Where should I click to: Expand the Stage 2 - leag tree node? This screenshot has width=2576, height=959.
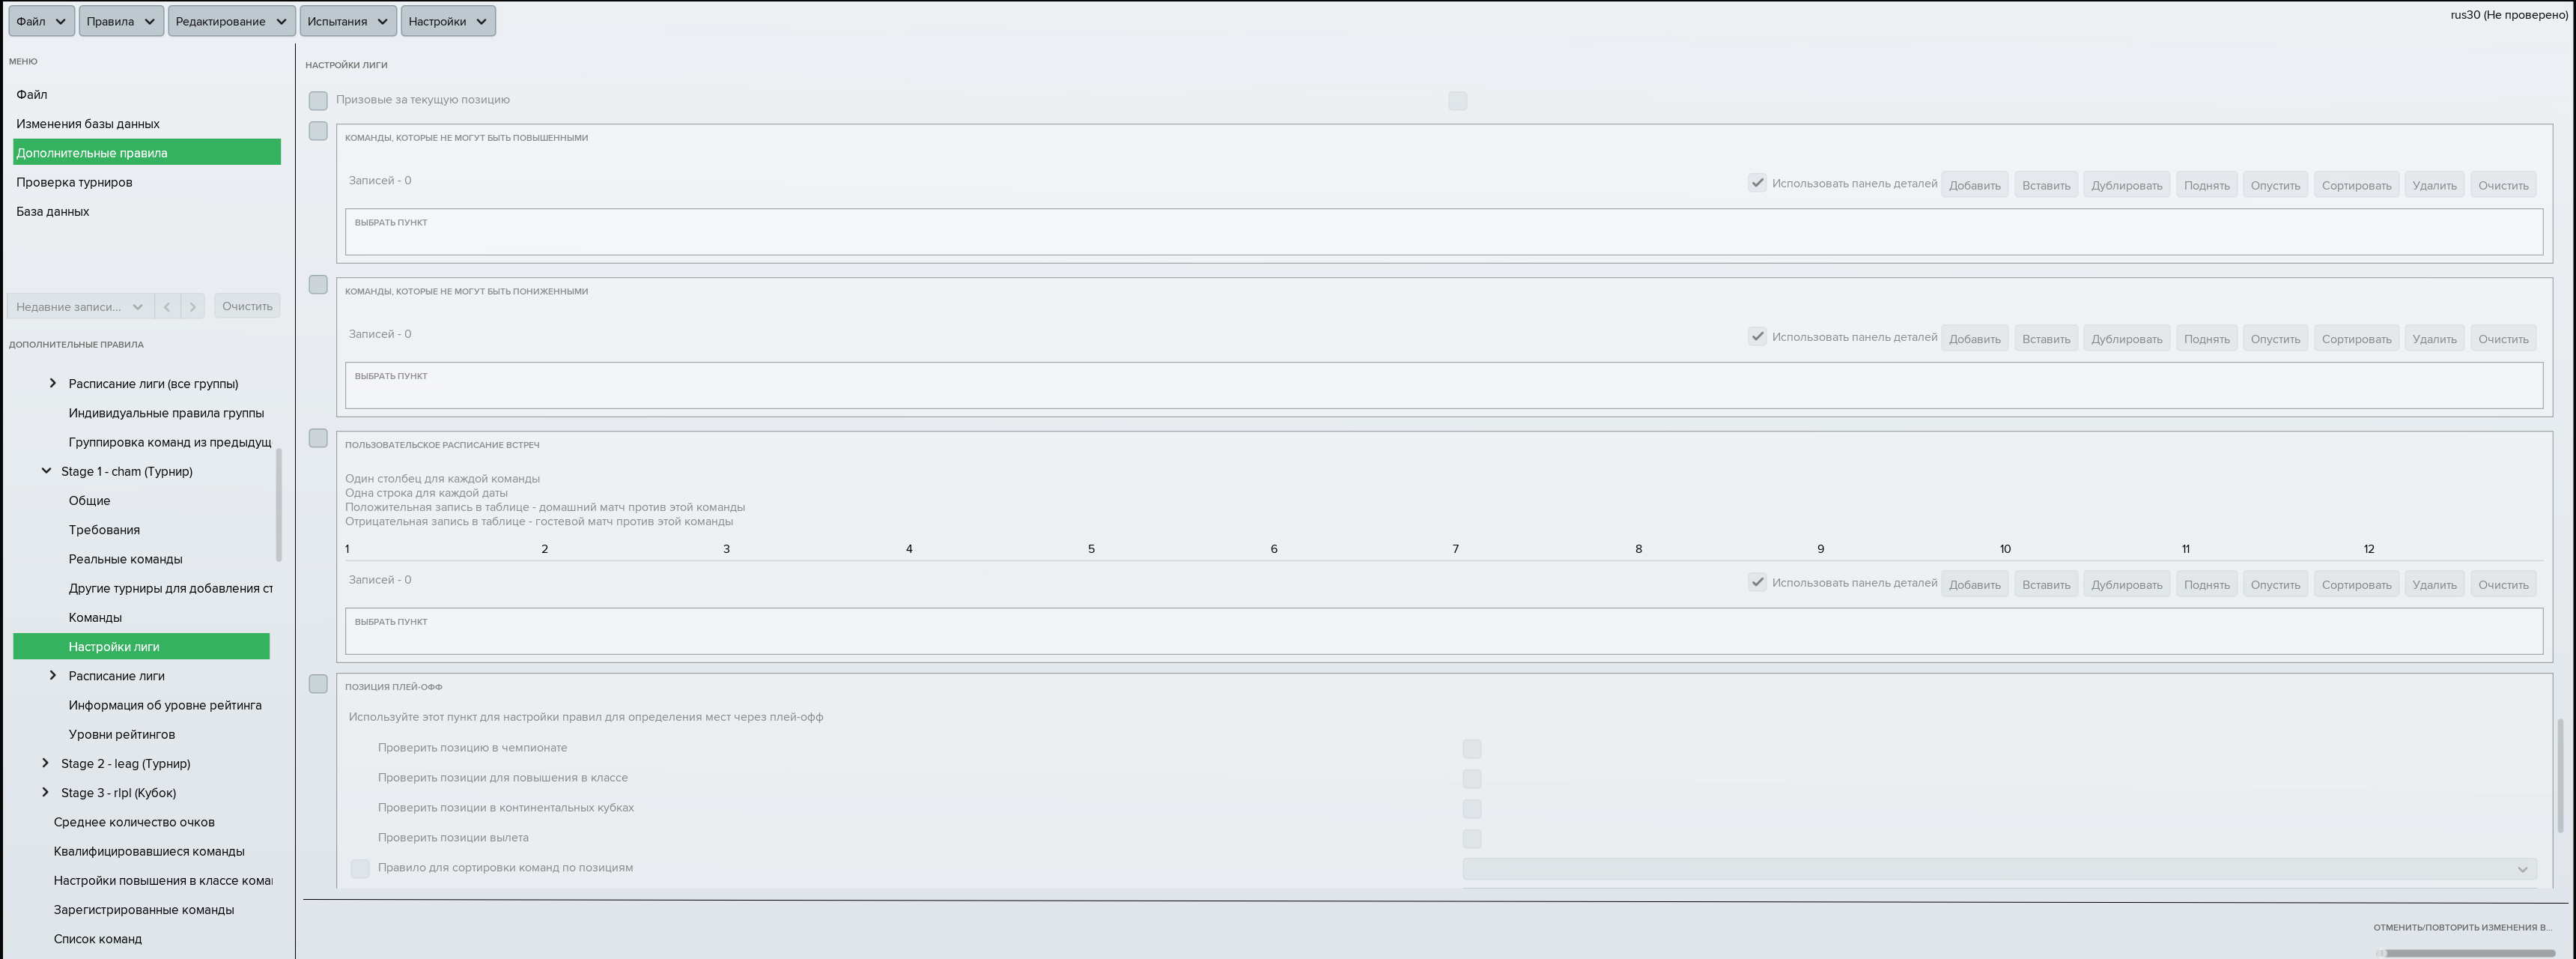(45, 763)
